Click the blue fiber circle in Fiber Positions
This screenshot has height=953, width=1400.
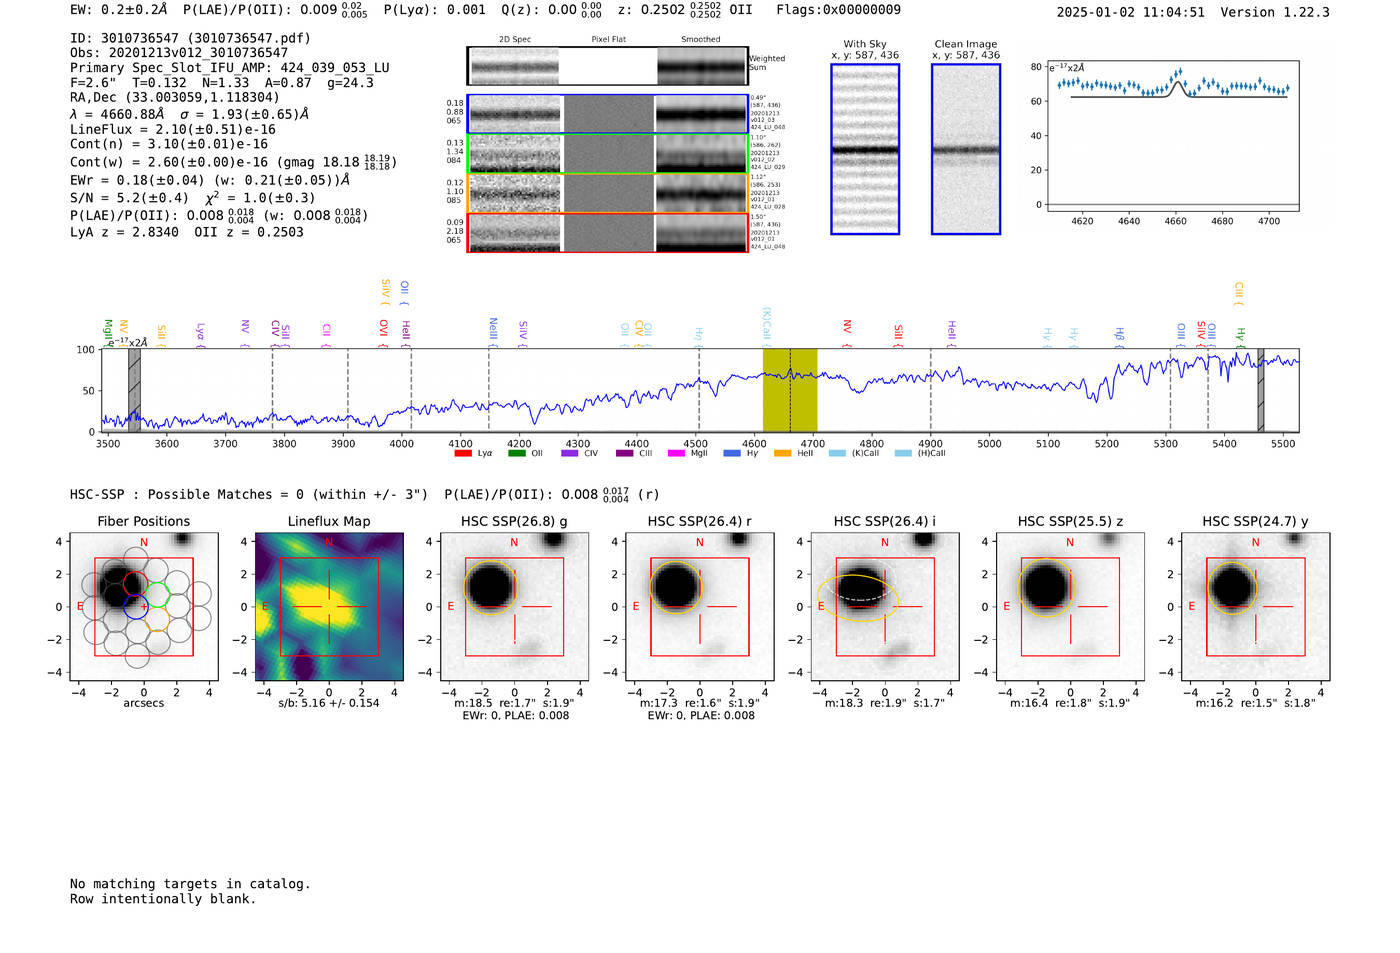(x=135, y=606)
